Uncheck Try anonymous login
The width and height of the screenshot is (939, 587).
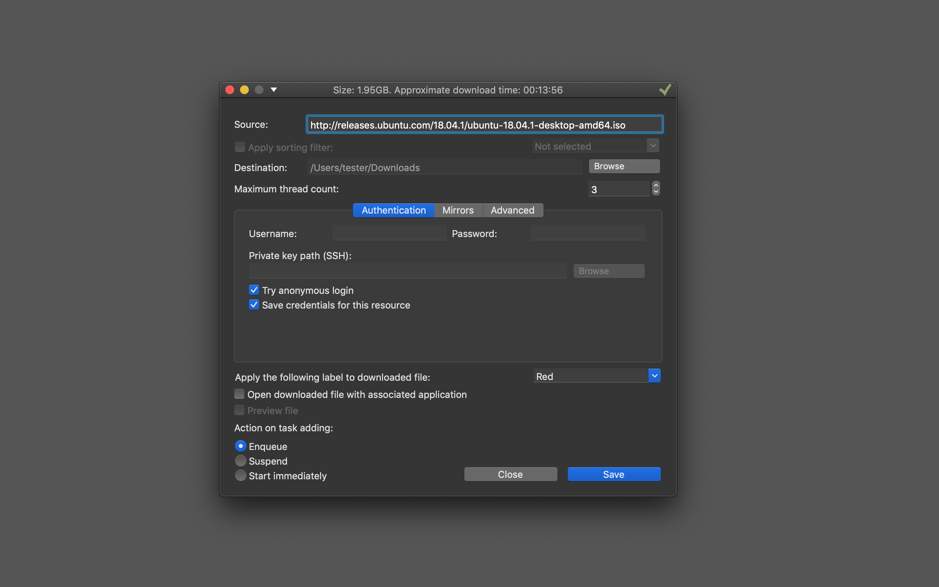tap(253, 289)
